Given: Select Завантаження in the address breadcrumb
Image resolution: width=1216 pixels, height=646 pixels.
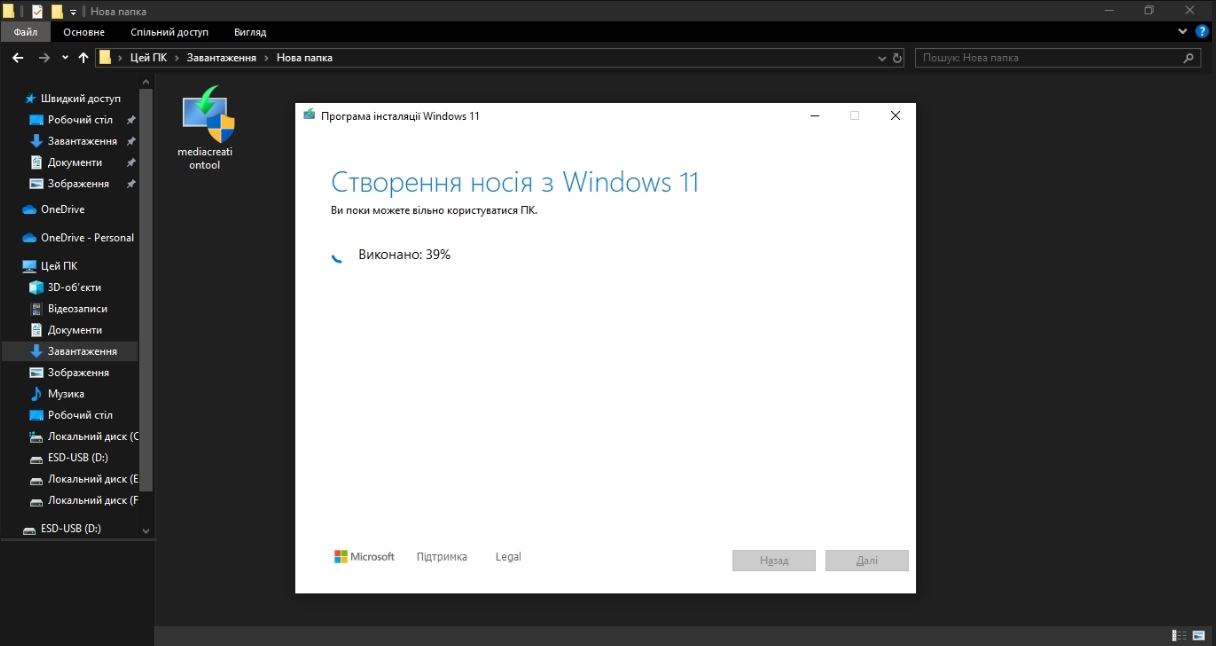Looking at the screenshot, I should (x=221, y=58).
